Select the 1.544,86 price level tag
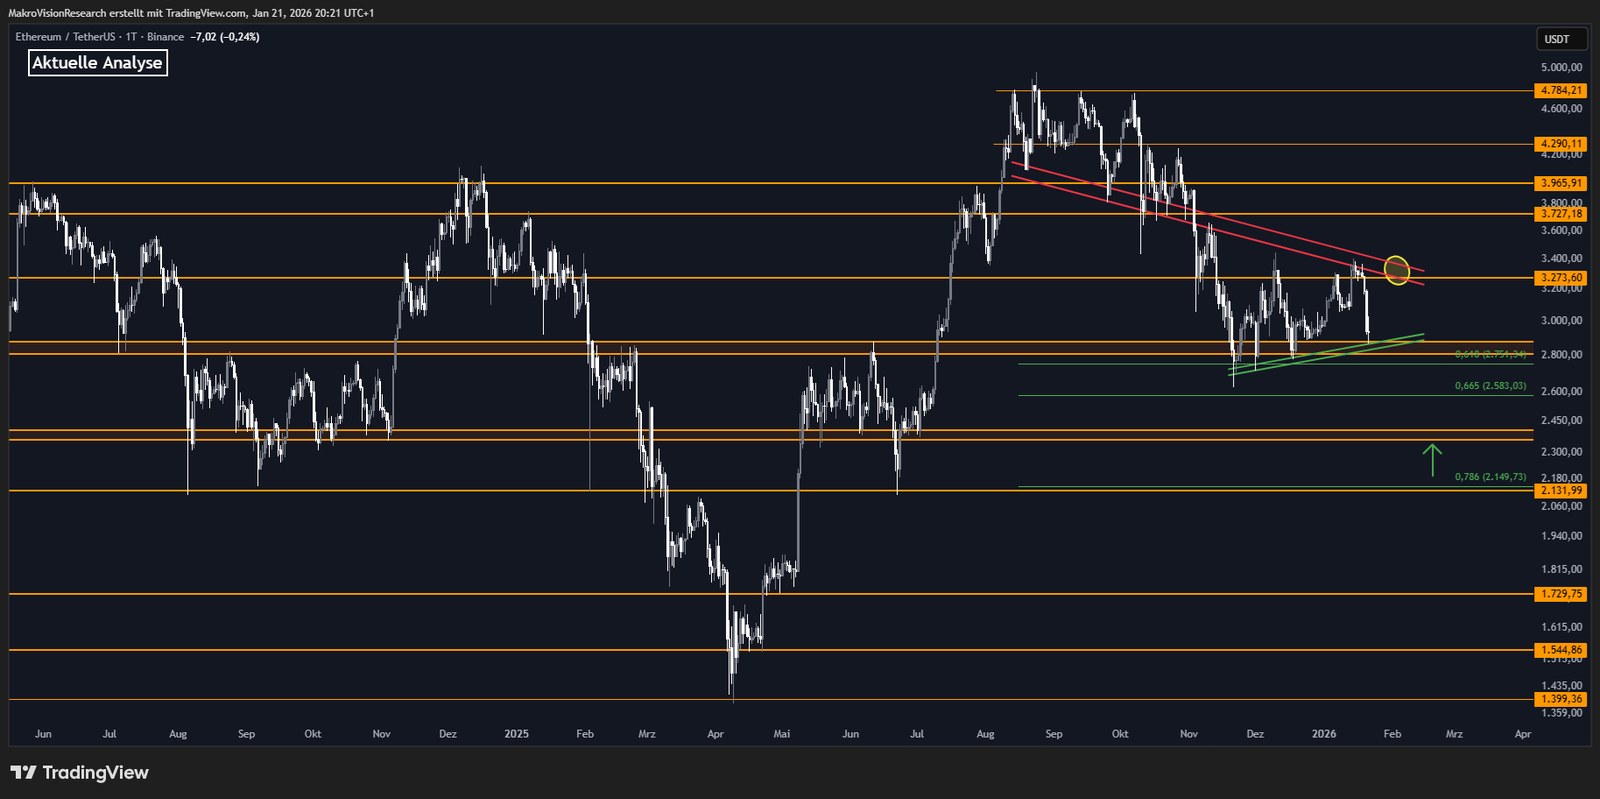 (1561, 650)
